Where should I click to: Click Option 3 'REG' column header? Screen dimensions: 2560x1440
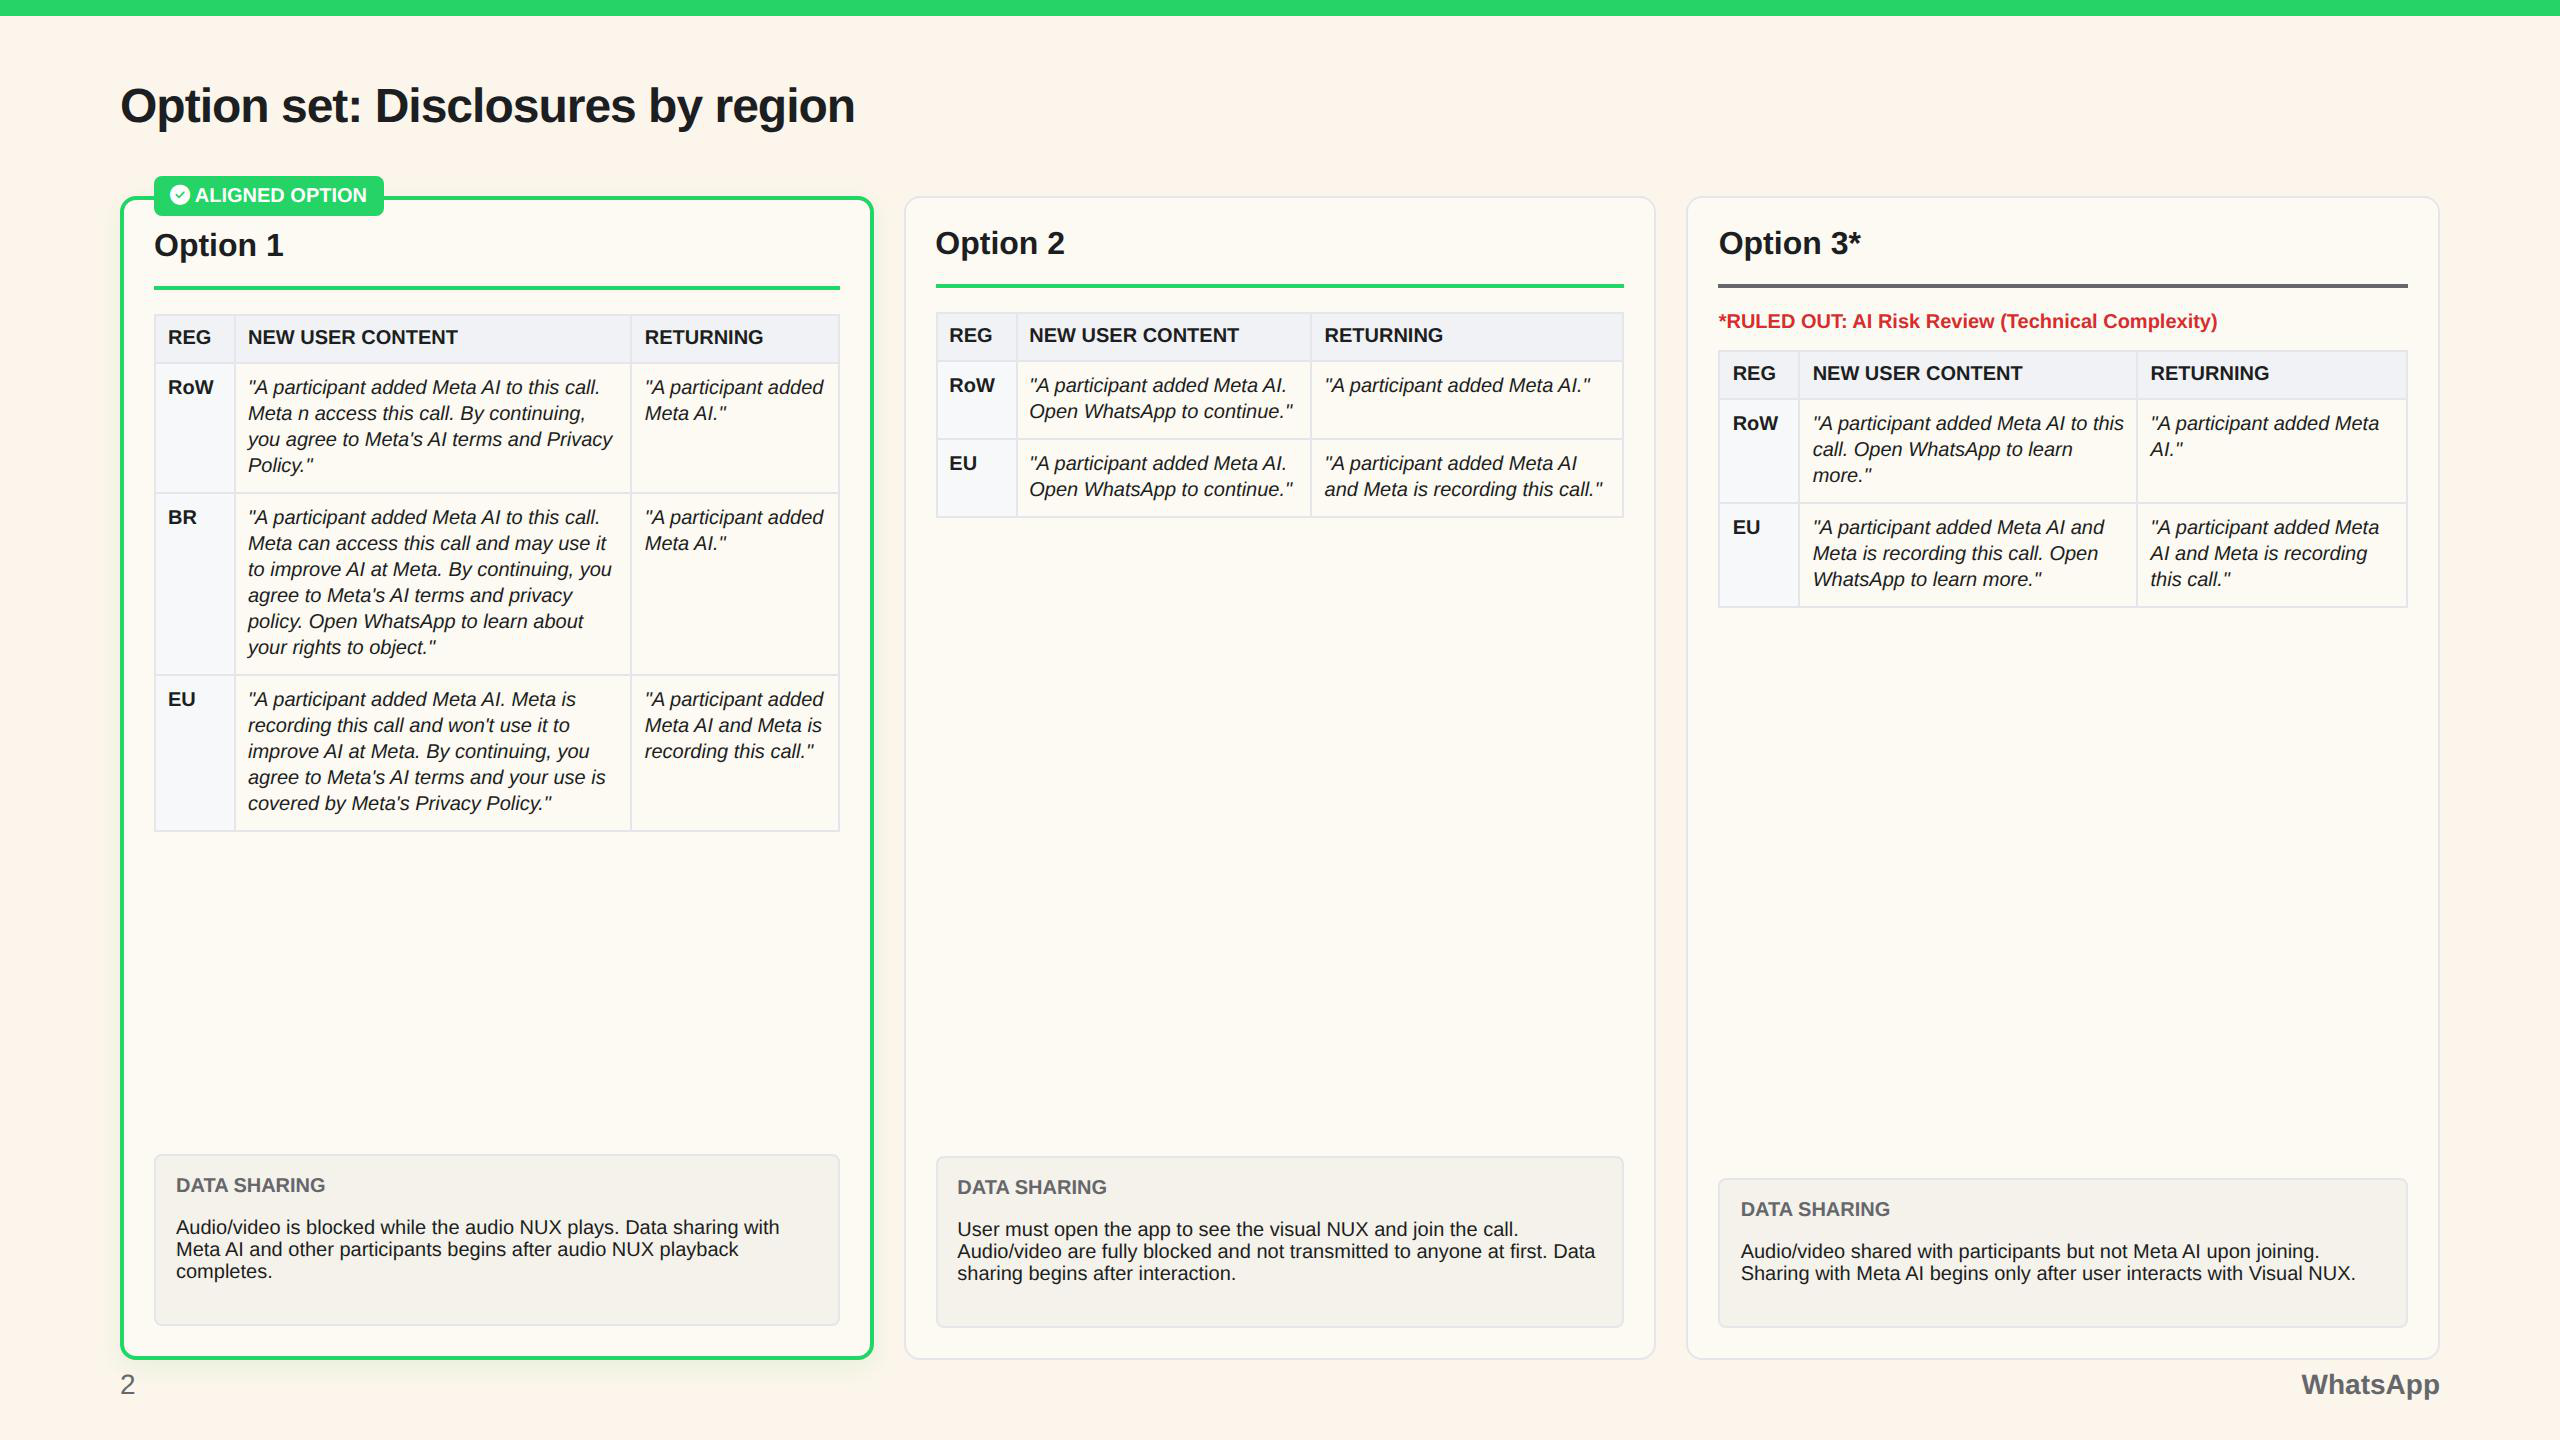tap(1759, 374)
